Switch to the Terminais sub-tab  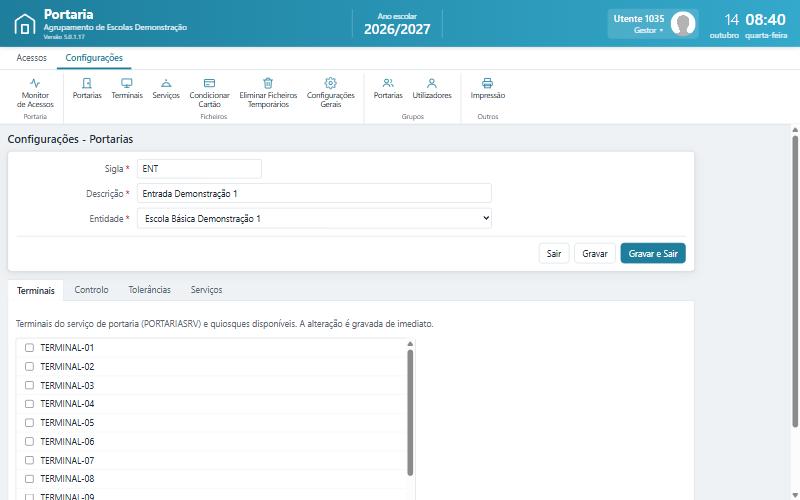[x=36, y=290]
